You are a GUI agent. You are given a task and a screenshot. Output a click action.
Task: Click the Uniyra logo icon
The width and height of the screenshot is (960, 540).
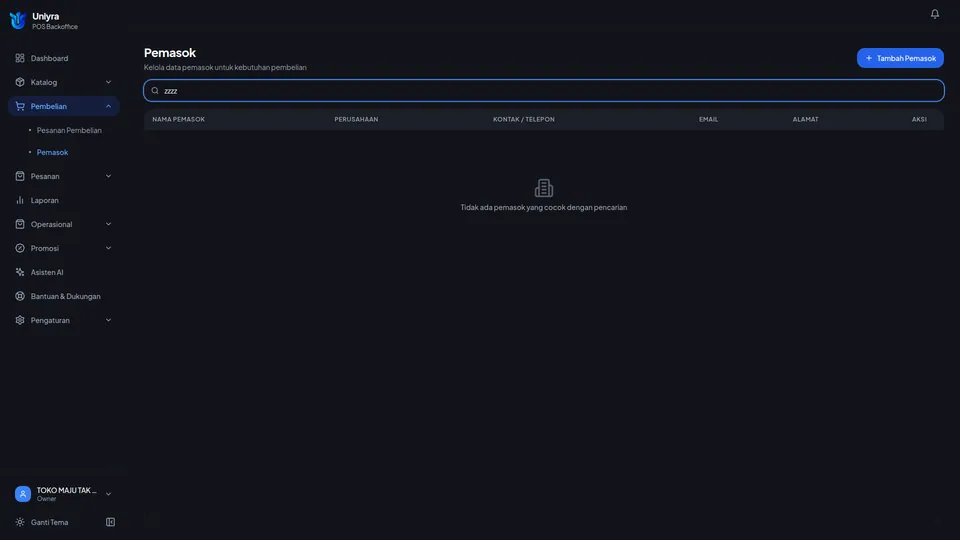(x=18, y=20)
